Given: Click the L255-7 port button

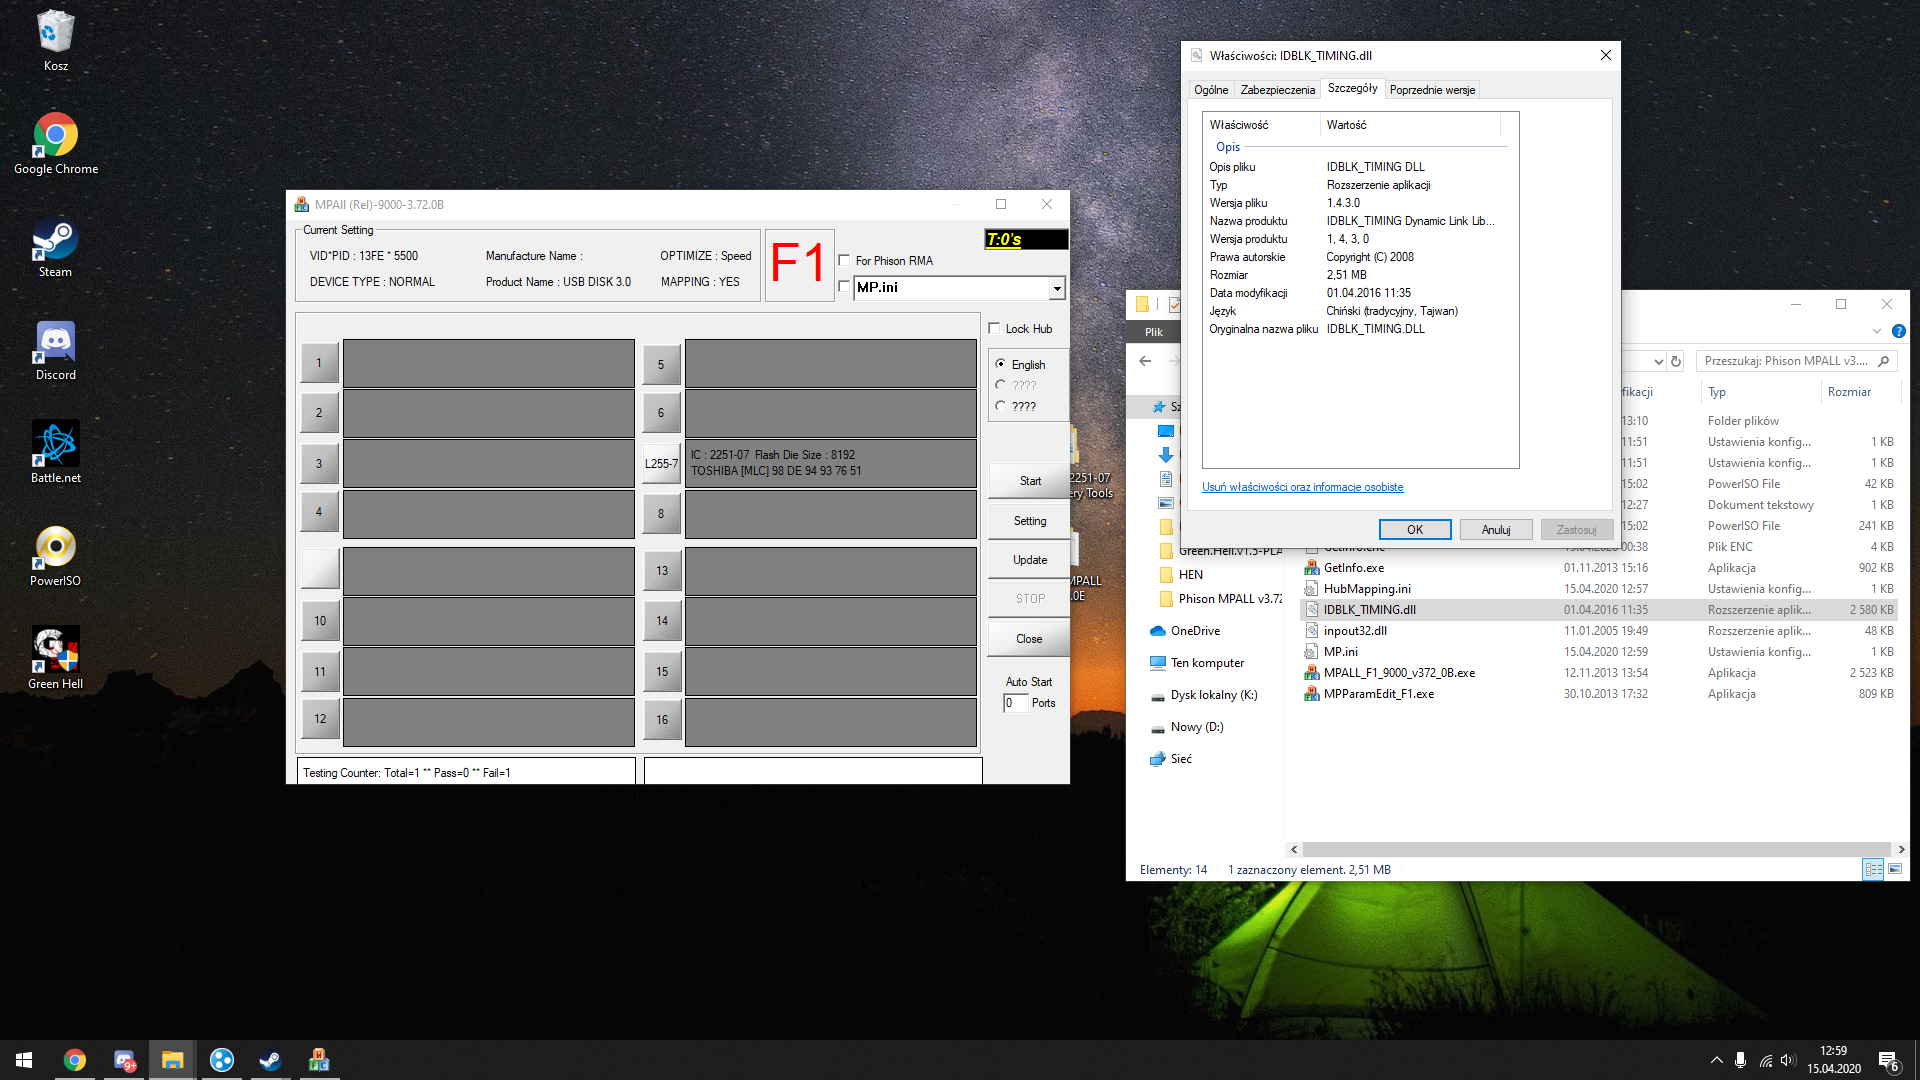Looking at the screenshot, I should [661, 464].
